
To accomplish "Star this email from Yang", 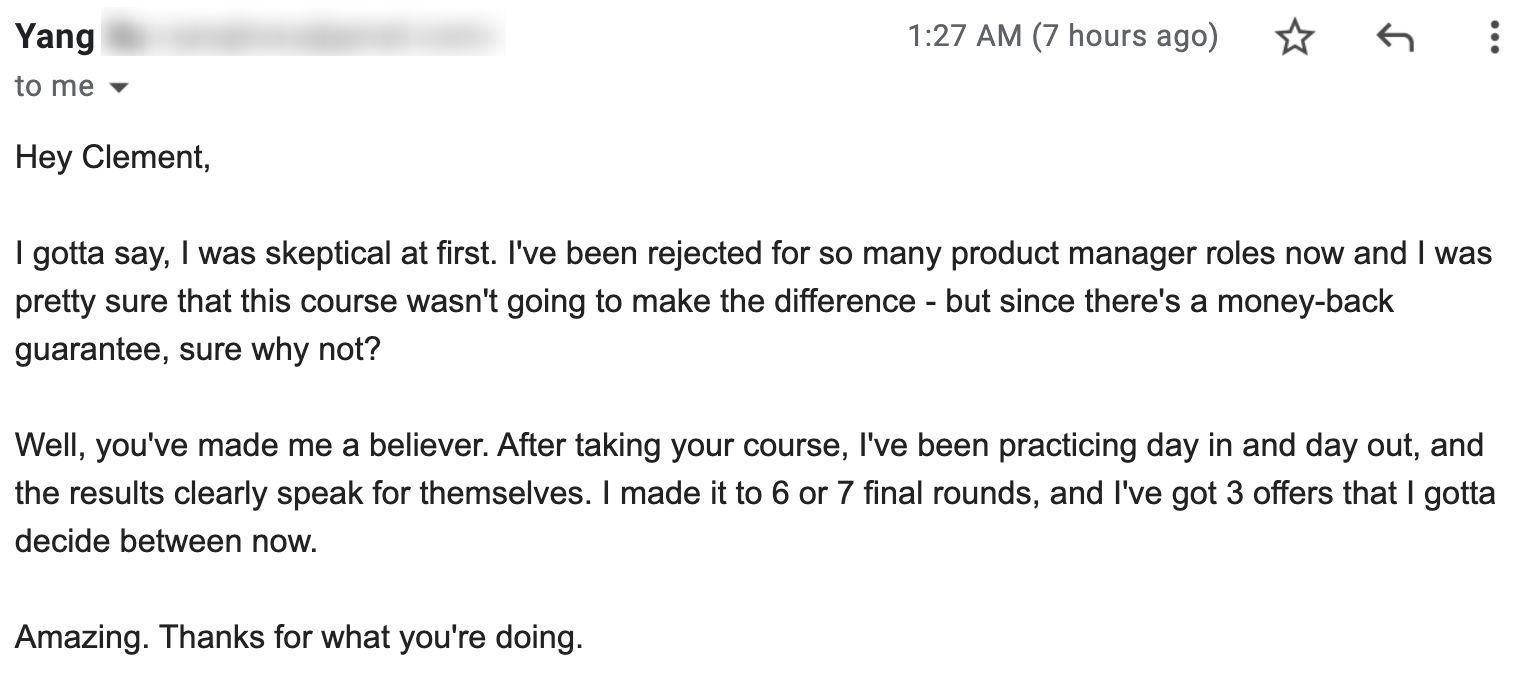I will click(x=1295, y=38).
